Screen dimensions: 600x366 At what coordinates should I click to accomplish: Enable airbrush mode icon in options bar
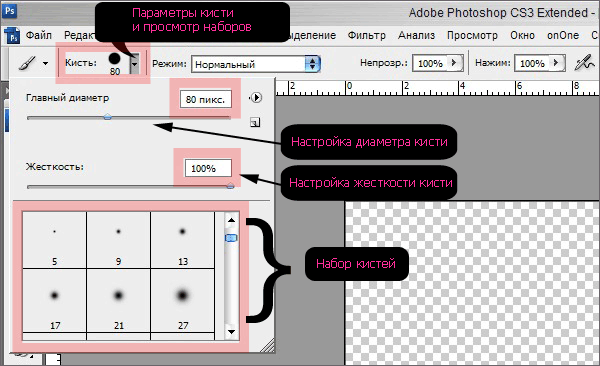point(584,63)
